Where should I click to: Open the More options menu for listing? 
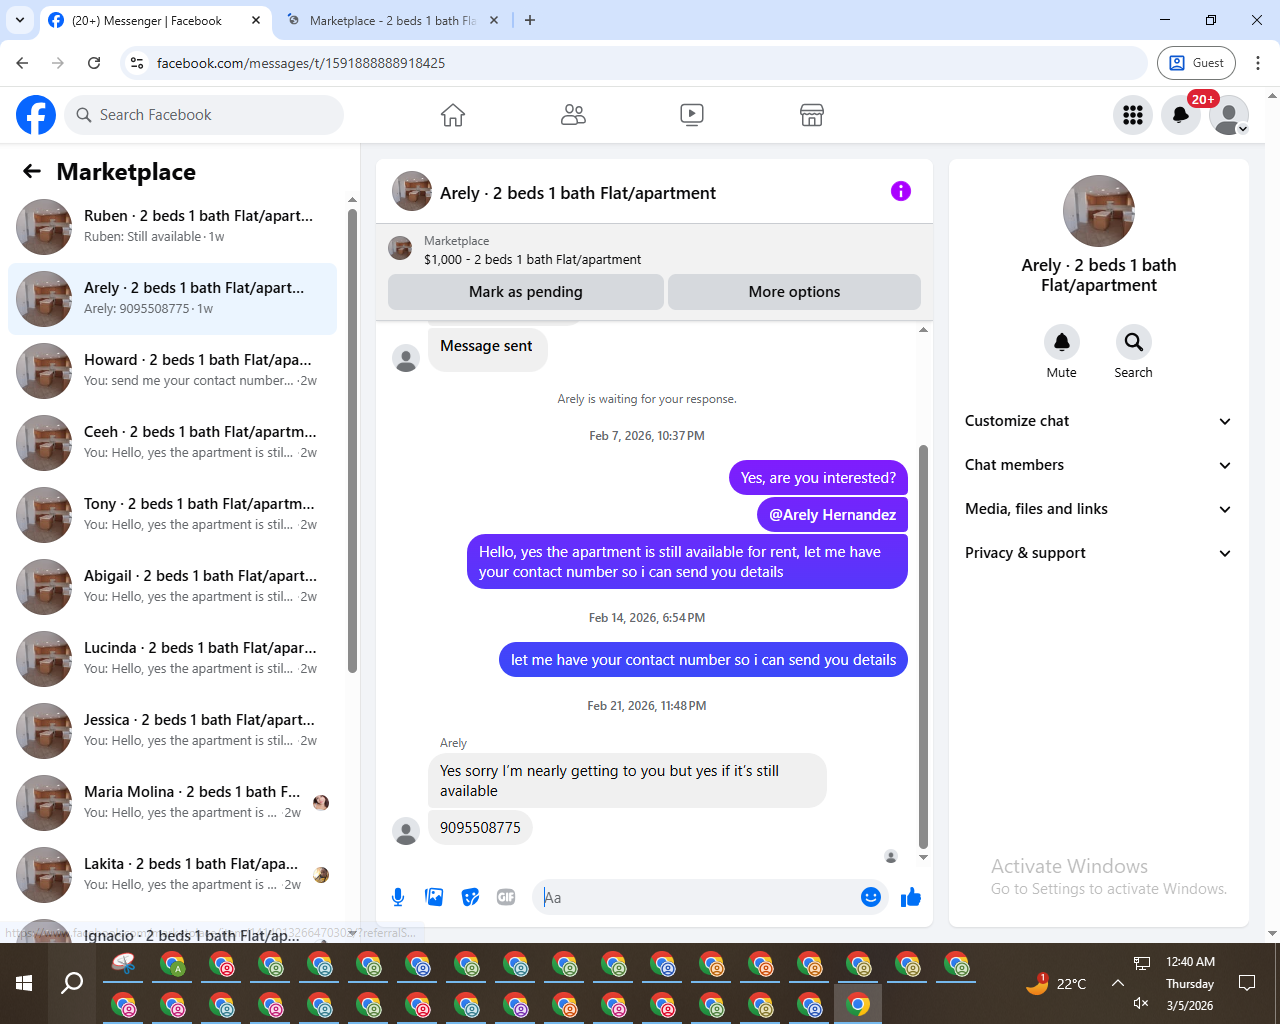click(794, 292)
